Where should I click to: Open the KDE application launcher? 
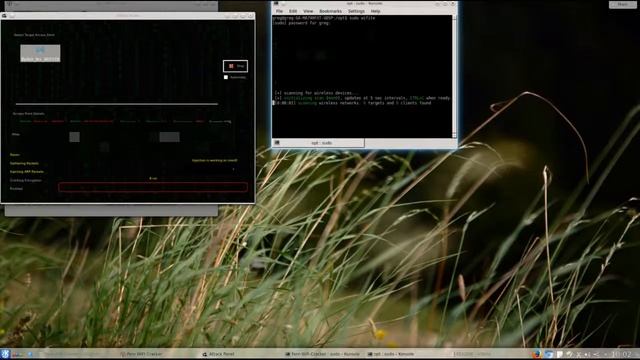point(4,354)
